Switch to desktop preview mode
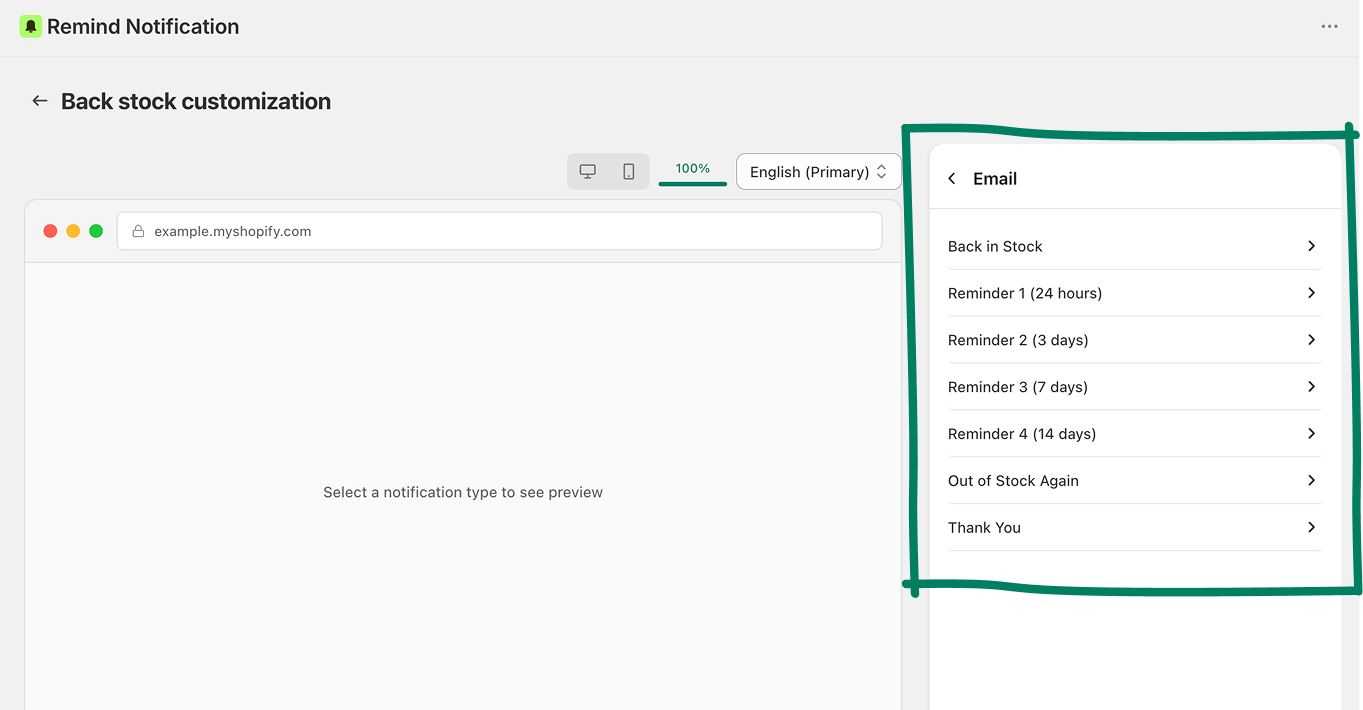The height and width of the screenshot is (710, 1363). pos(588,172)
